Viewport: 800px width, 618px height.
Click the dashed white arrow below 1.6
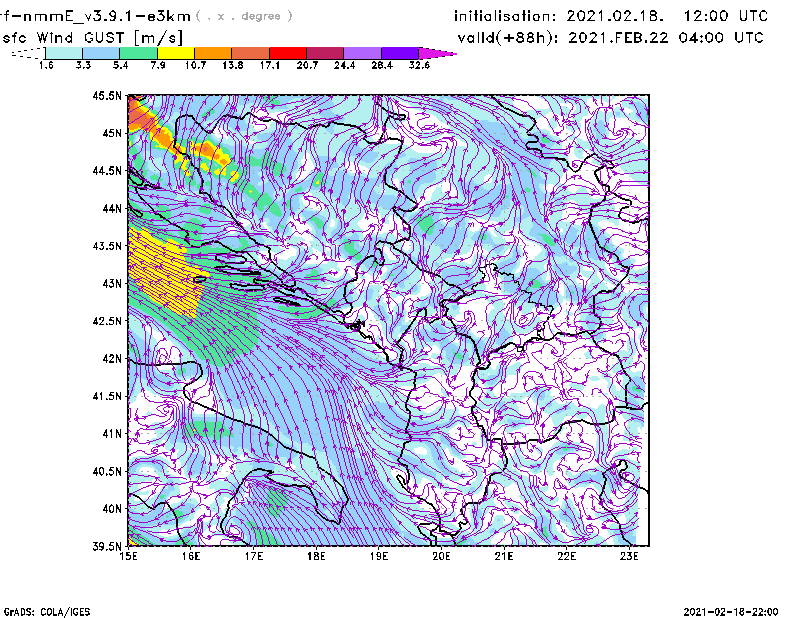pos(28,53)
